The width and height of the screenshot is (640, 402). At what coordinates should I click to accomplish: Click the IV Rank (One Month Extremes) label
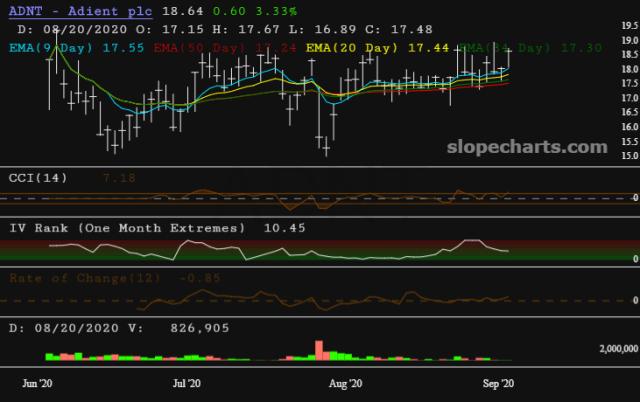(126, 228)
